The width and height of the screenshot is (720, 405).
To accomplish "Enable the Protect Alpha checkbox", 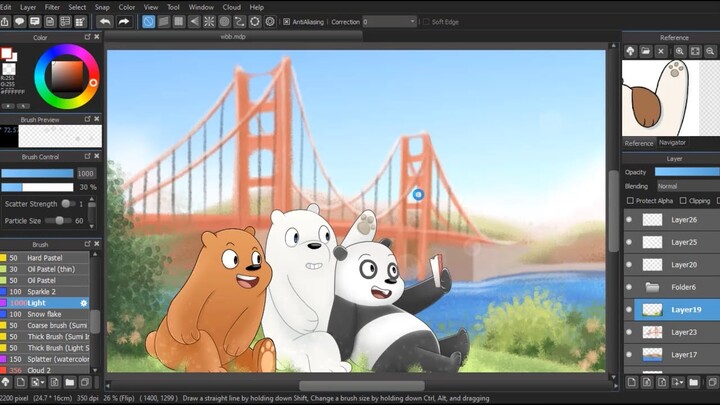I will (630, 201).
